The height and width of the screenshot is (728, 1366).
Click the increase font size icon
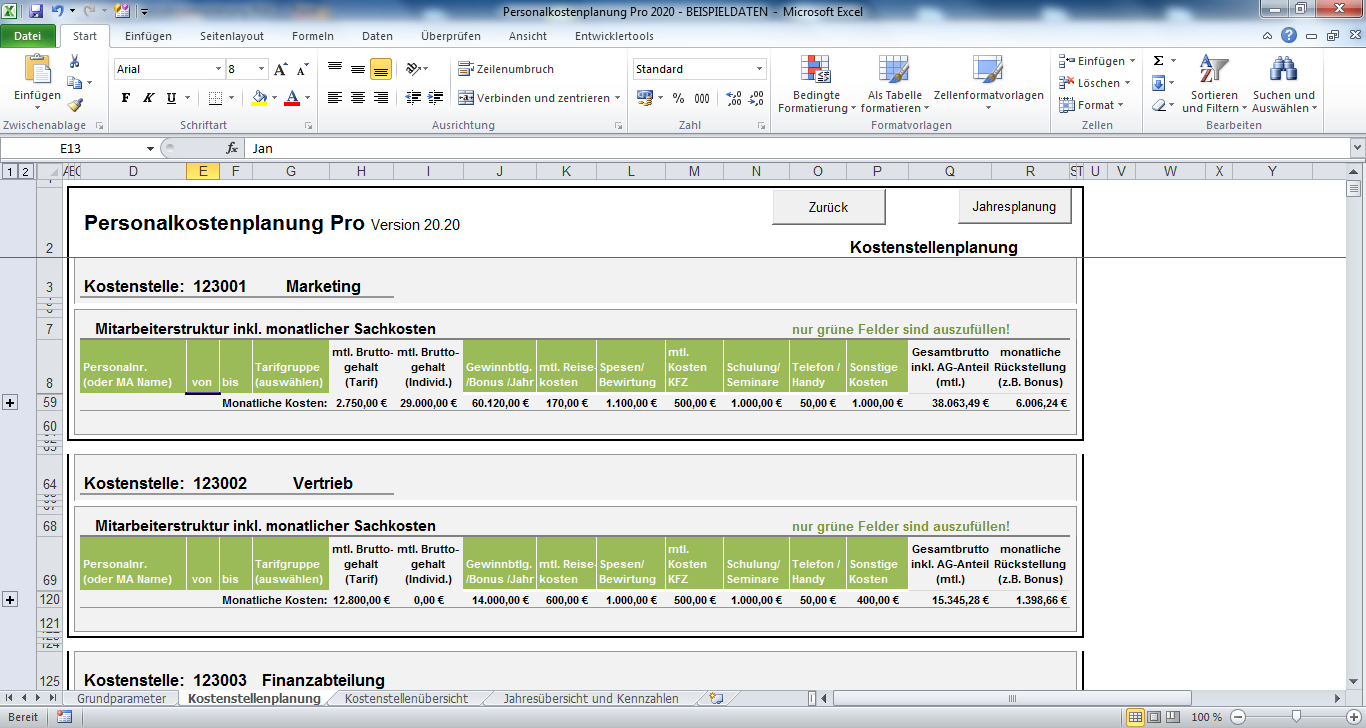[x=281, y=69]
